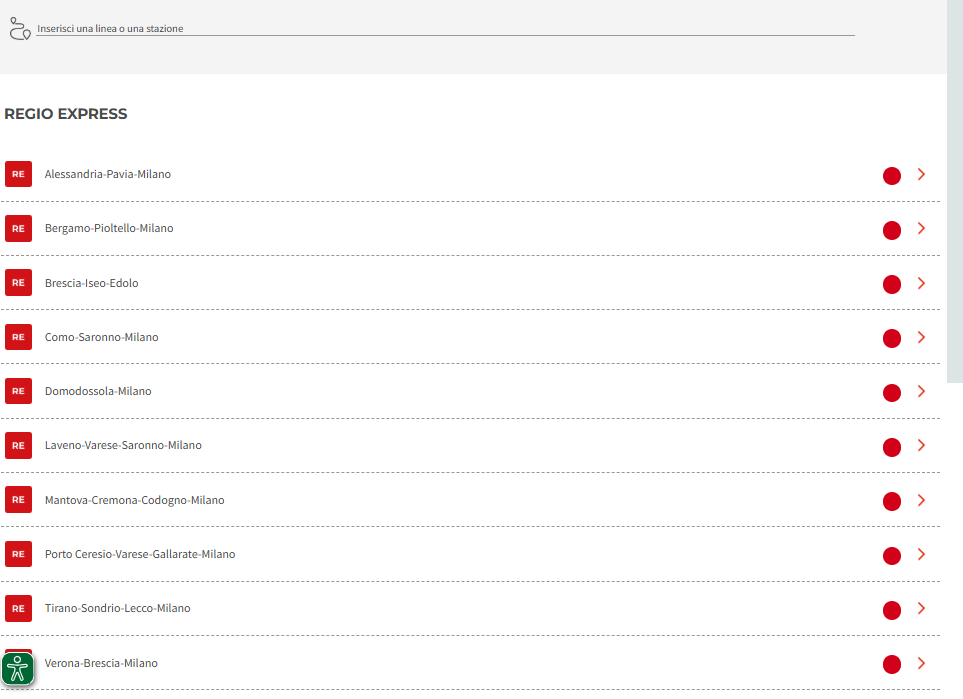
Task: Click the RE badge for Domodossola-Milano
Action: coord(18,391)
